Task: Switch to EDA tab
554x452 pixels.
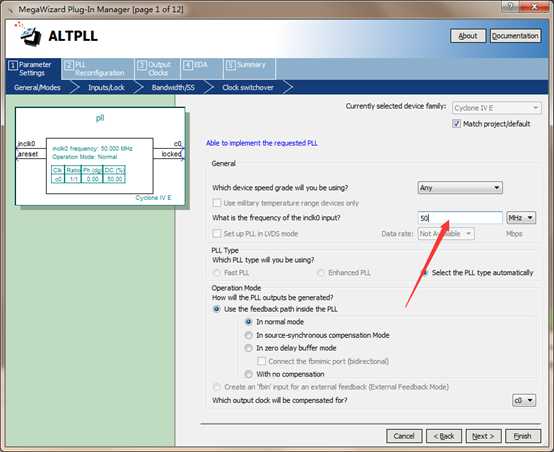Action: pos(201,69)
